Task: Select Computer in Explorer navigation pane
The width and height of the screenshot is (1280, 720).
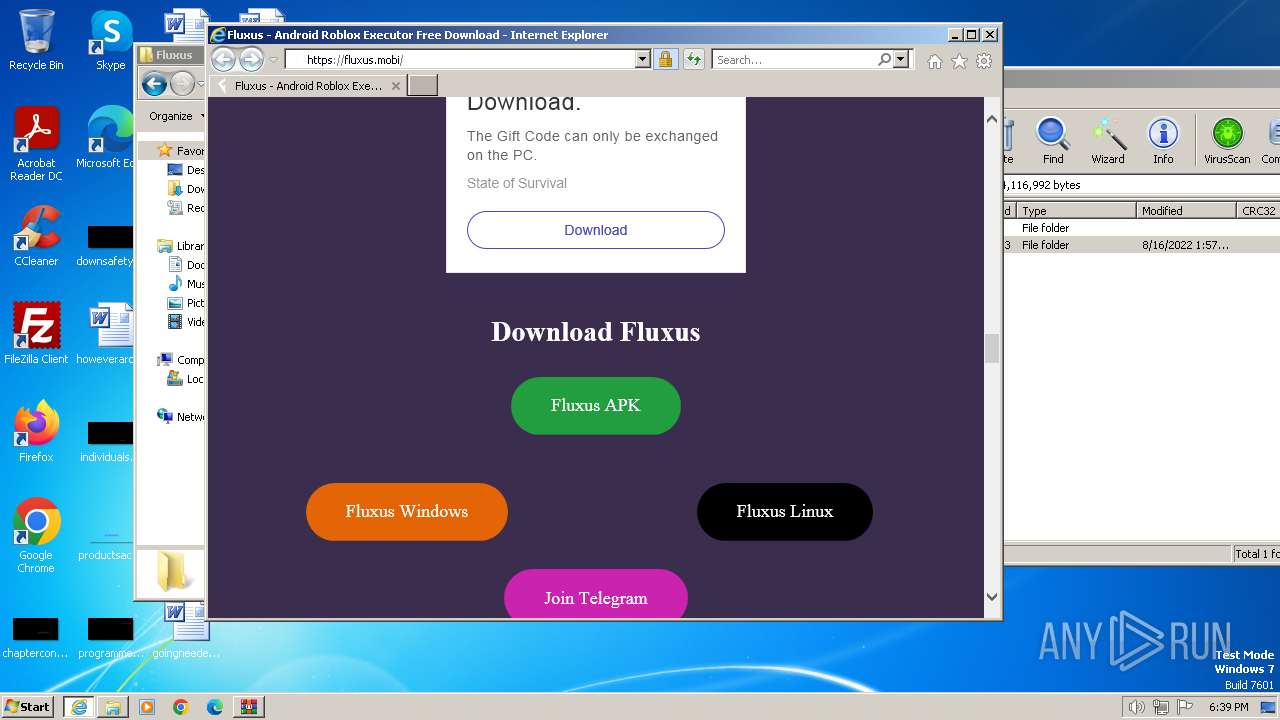Action: click(181, 360)
